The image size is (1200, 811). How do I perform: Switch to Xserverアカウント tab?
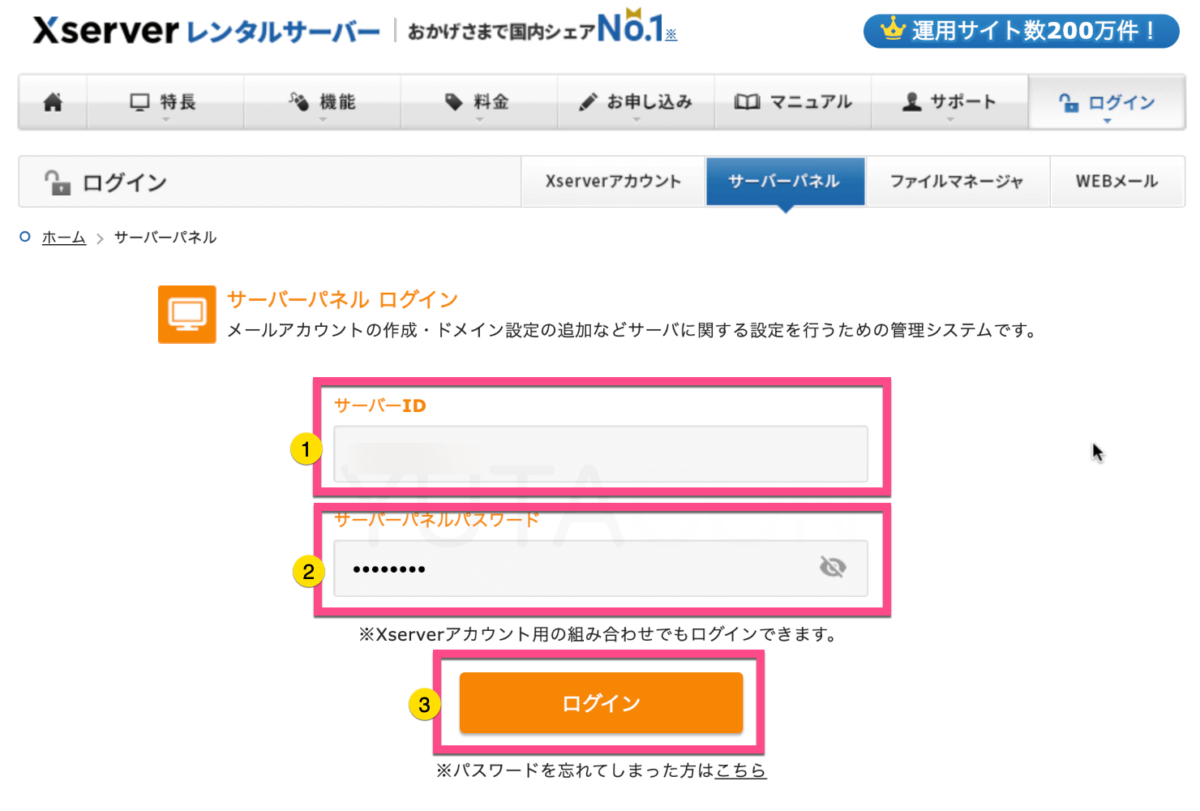point(613,182)
